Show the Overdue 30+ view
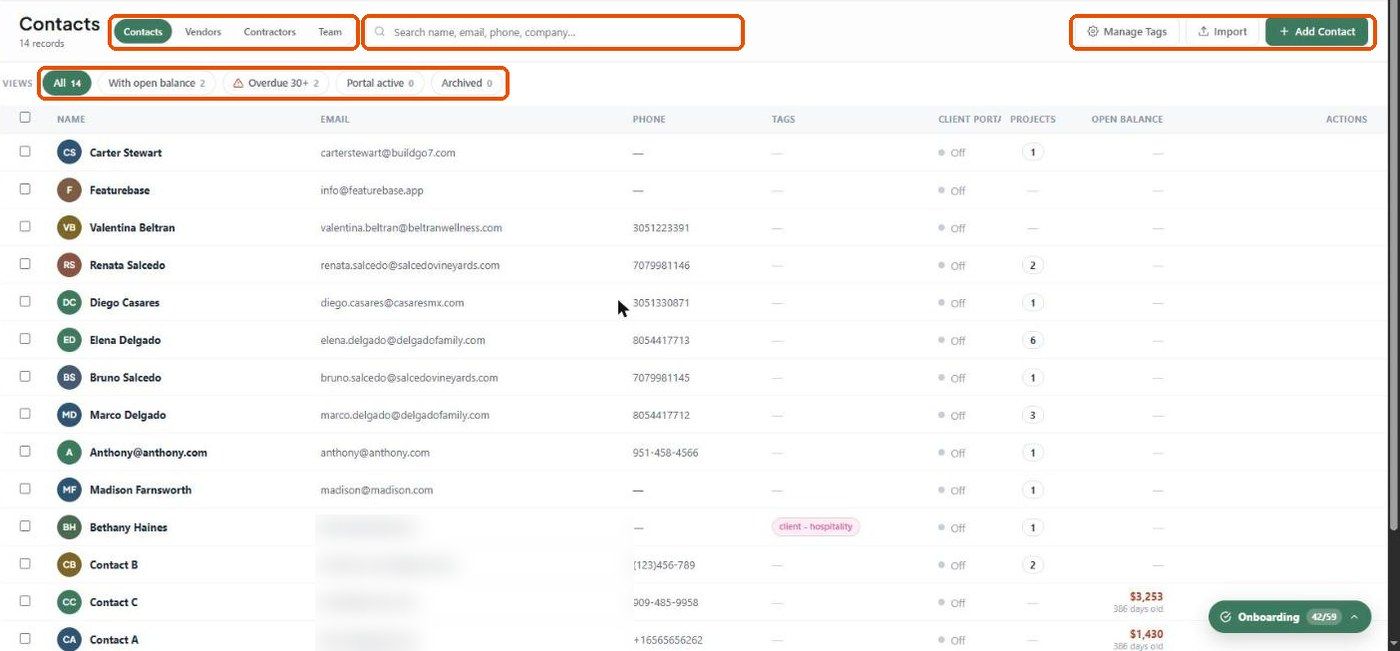Screen dimensions: 1400x651 coord(275,83)
